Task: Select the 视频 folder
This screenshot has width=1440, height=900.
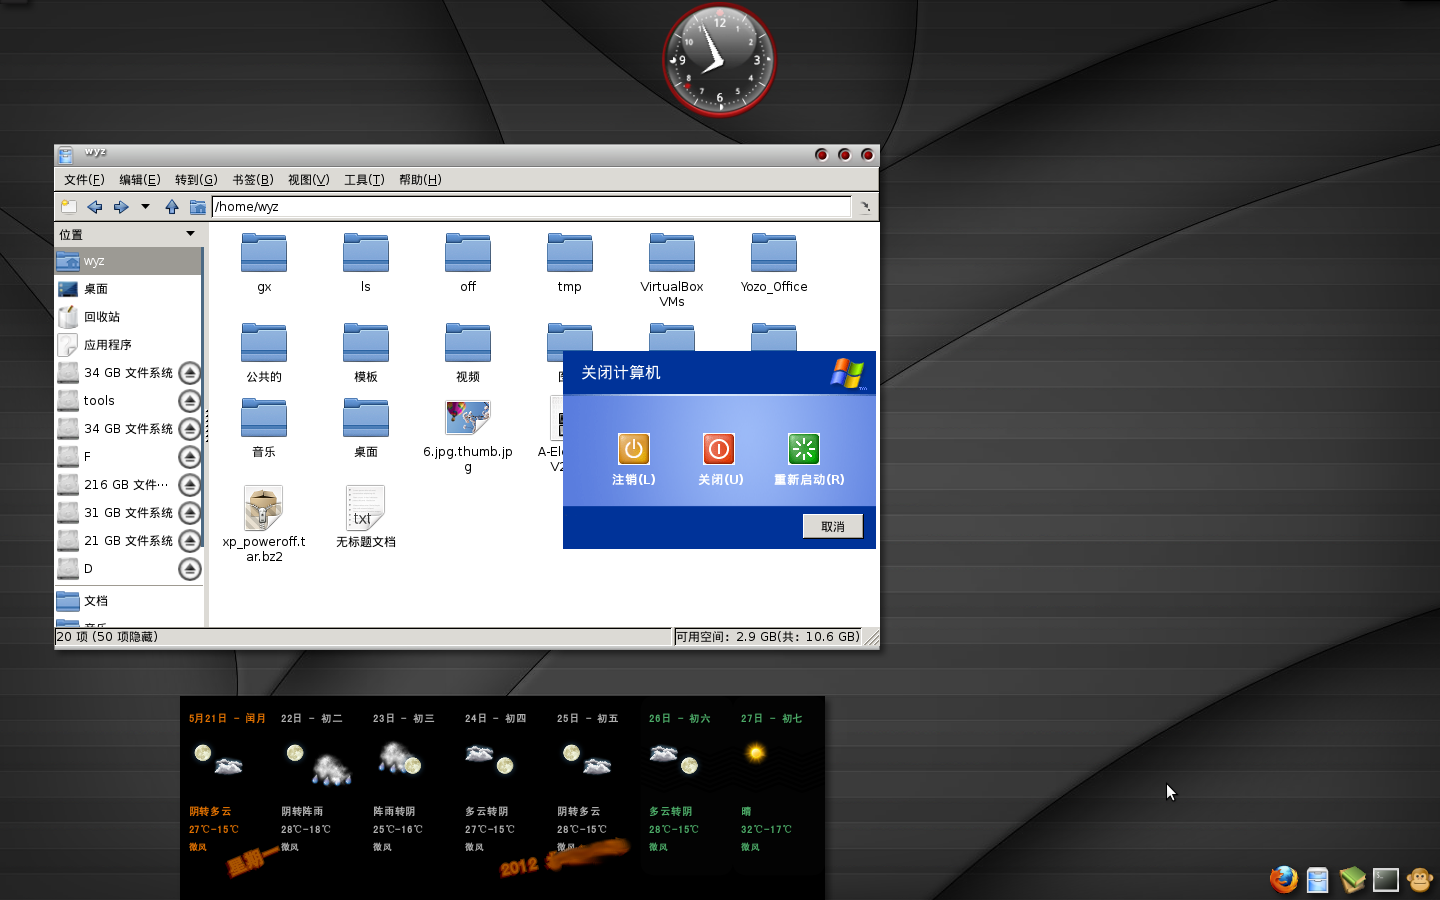Action: click(x=468, y=352)
